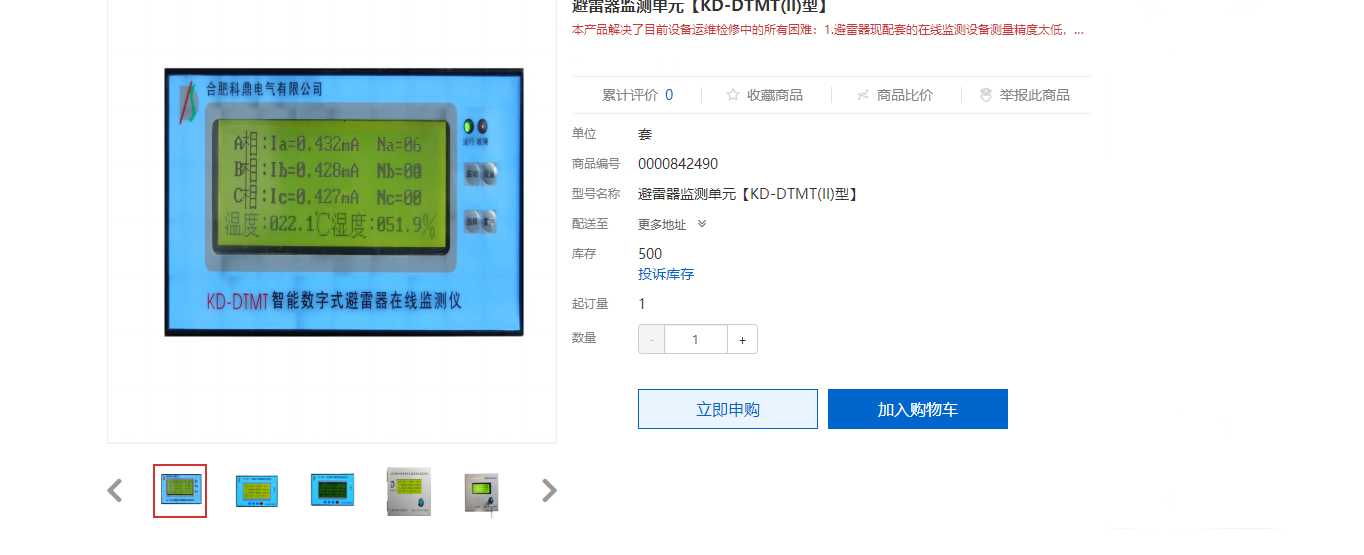
Task: Click the 加入购物车 button
Action: (x=918, y=409)
